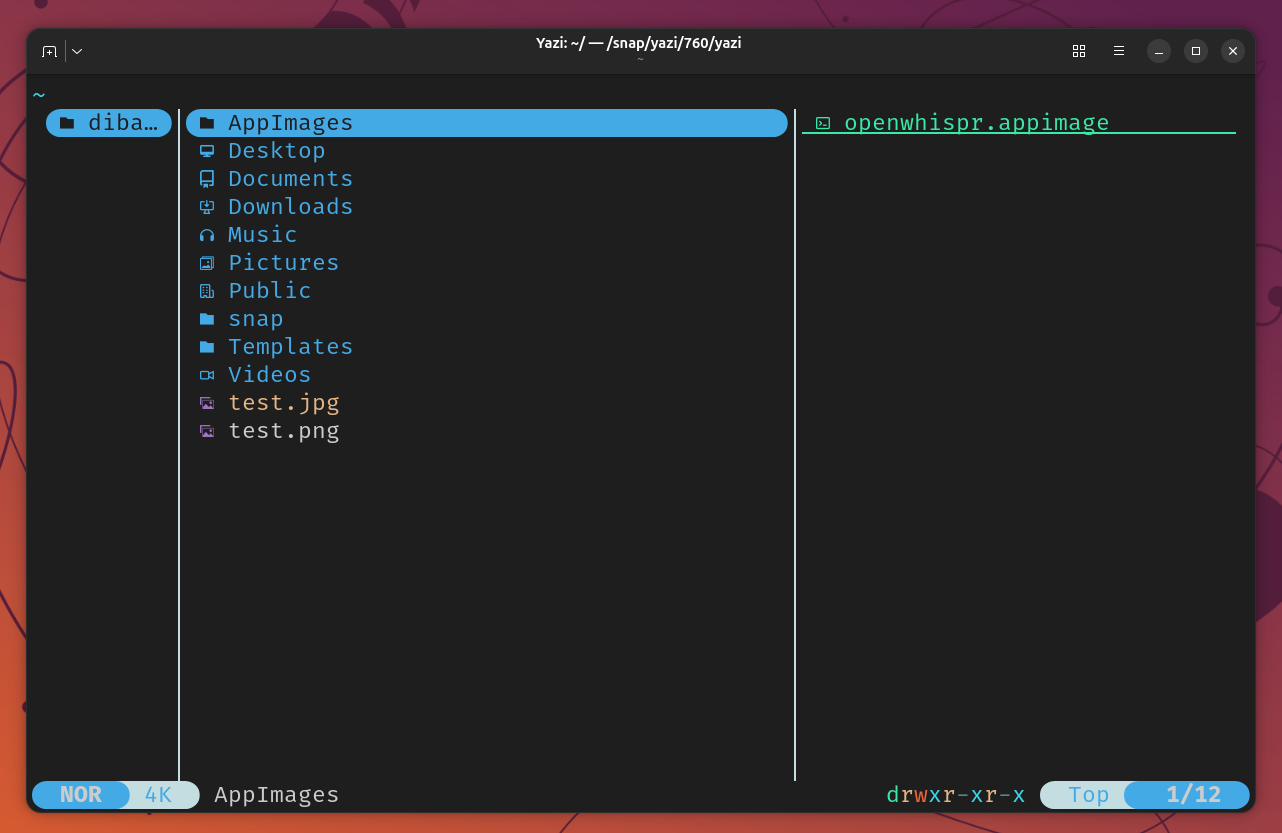Click the picture icon beside test.jpg
This screenshot has width=1282, height=833.
click(207, 403)
